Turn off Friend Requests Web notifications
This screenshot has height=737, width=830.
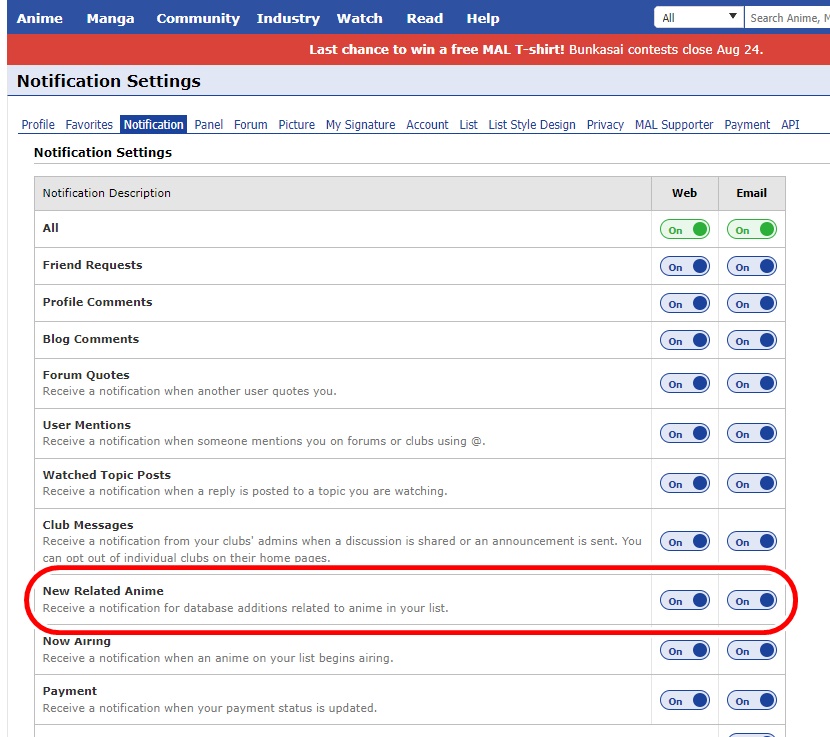684,266
